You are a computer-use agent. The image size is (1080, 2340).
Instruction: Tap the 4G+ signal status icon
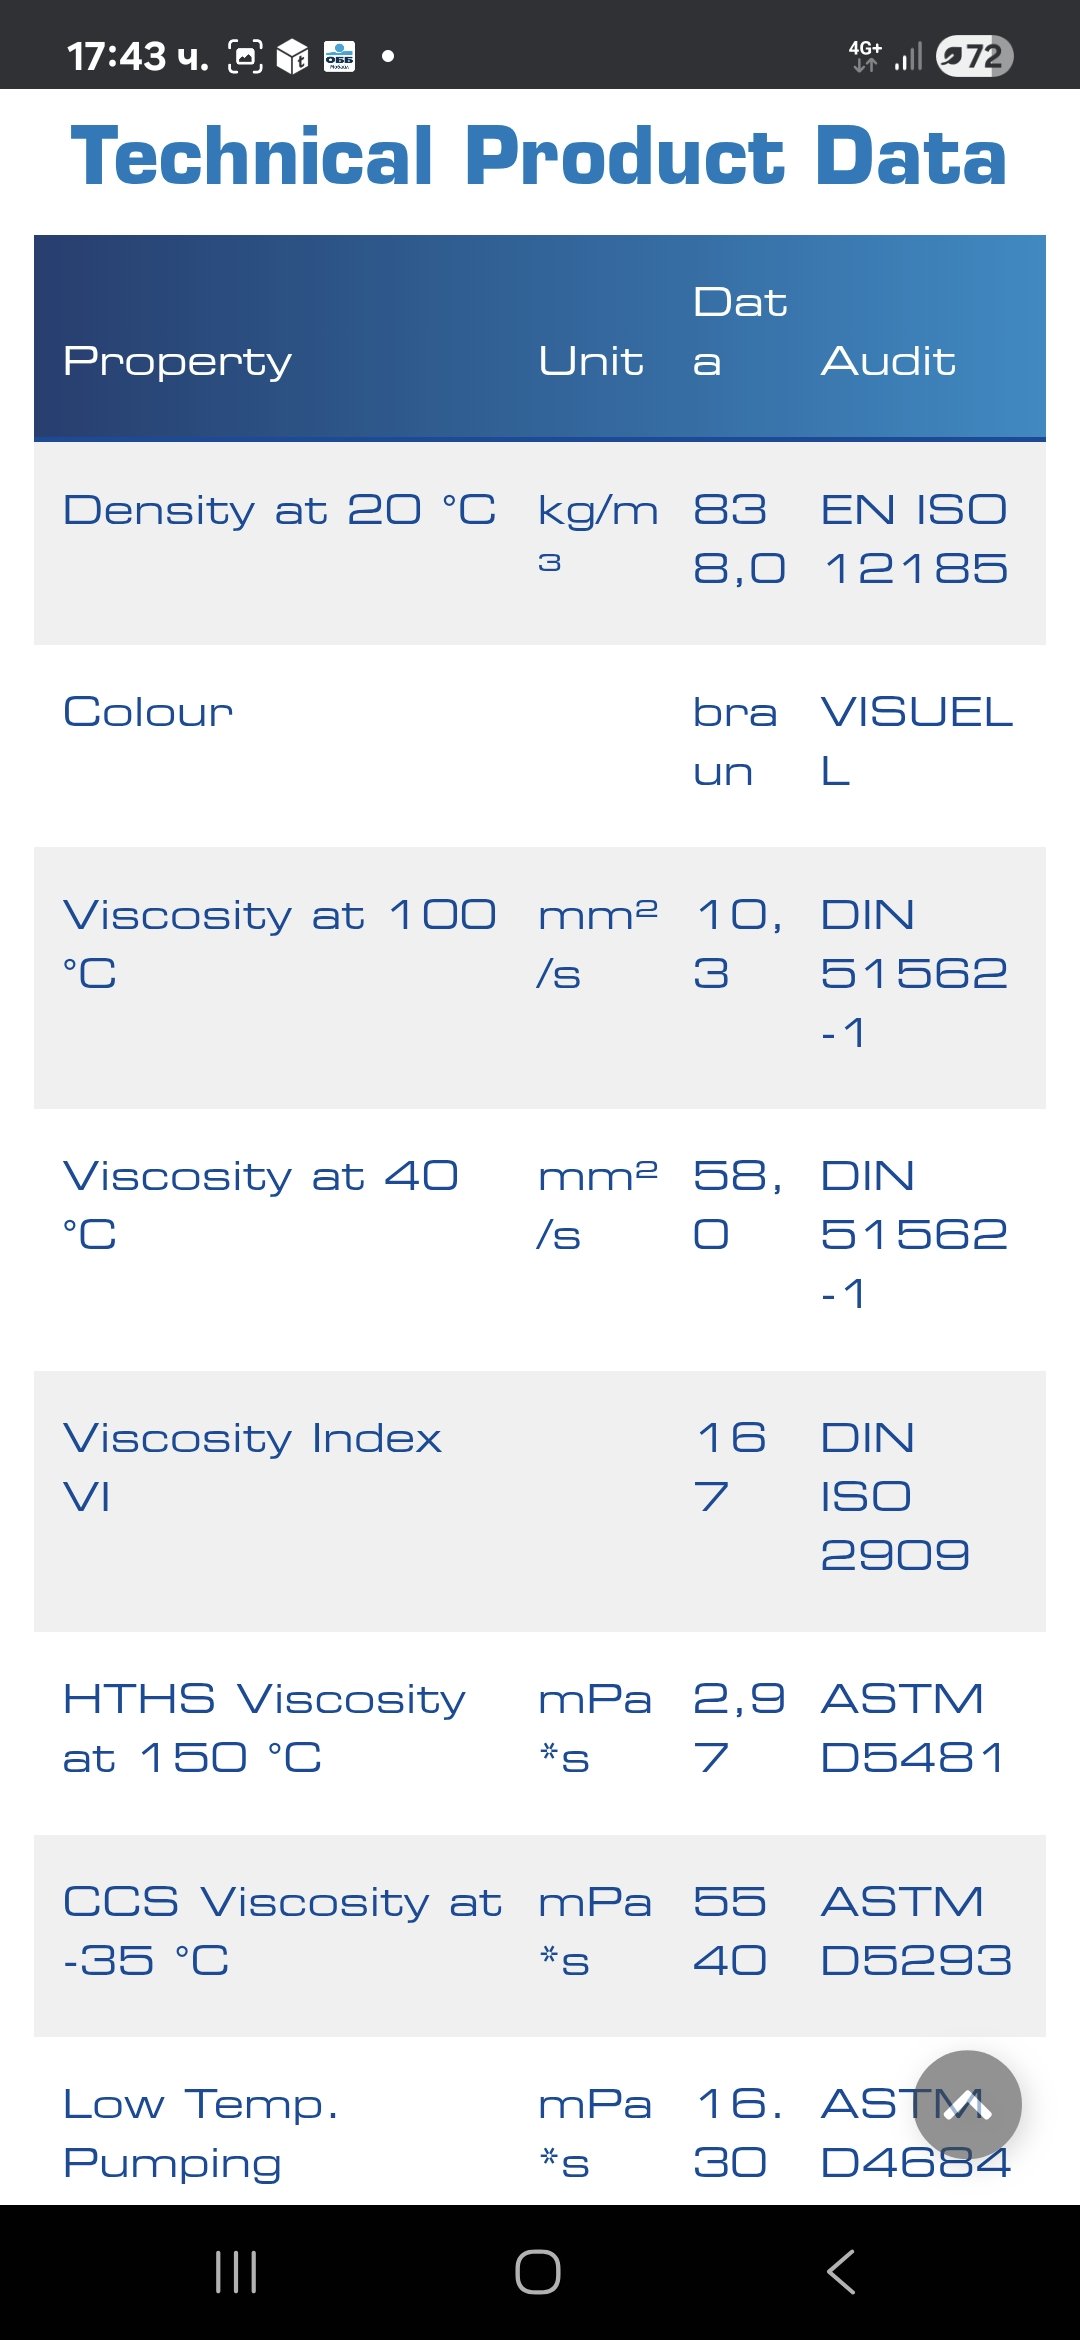coord(866,55)
